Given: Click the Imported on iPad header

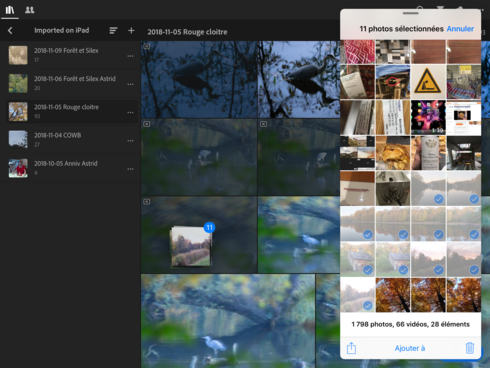Looking at the screenshot, I should (62, 30).
